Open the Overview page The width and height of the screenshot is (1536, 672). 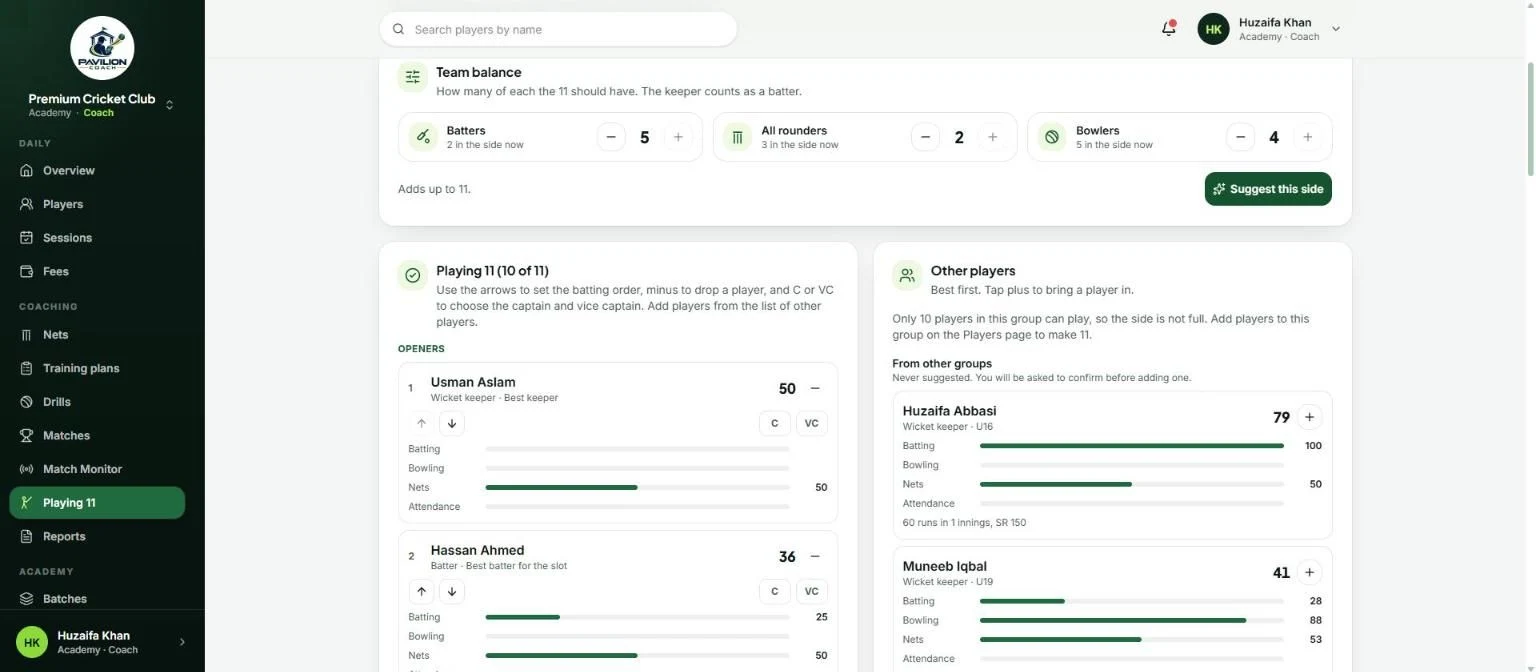97,170
